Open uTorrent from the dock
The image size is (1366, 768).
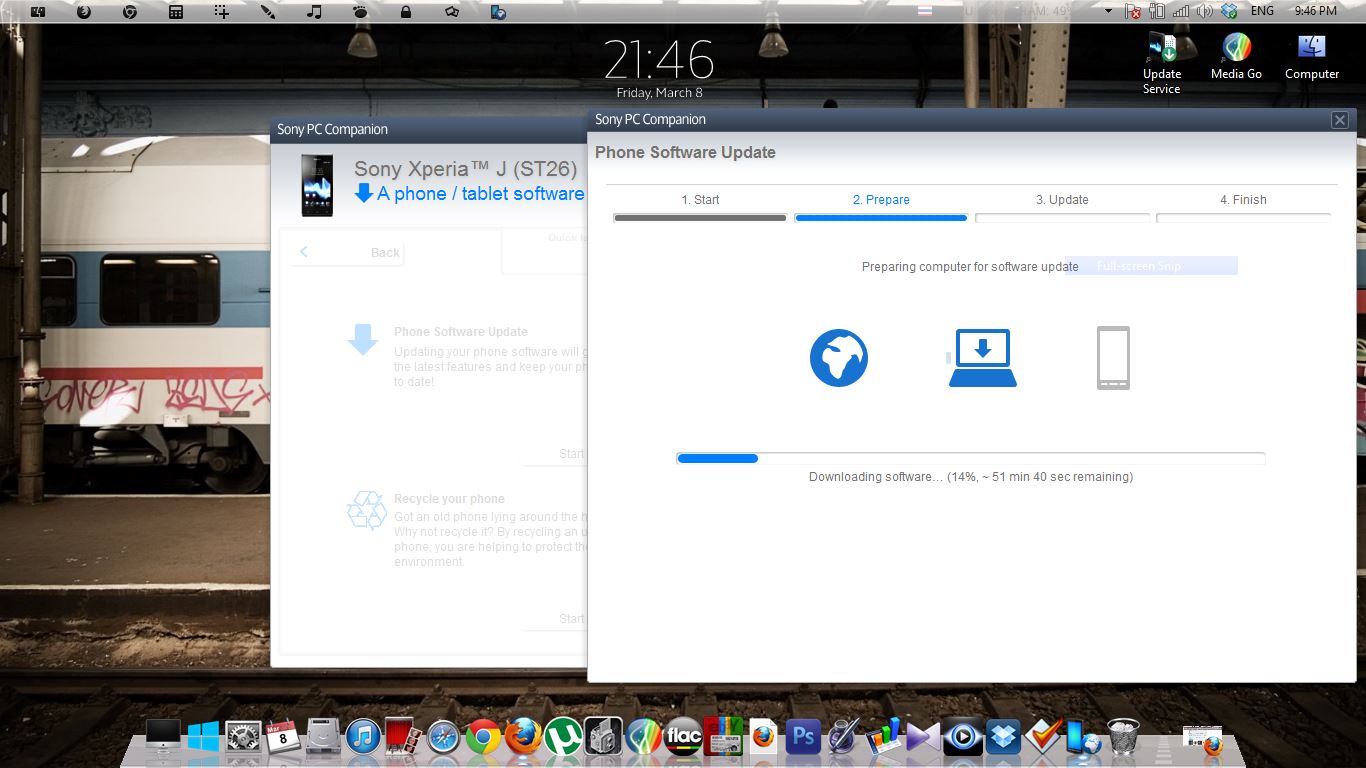pyautogui.click(x=563, y=738)
